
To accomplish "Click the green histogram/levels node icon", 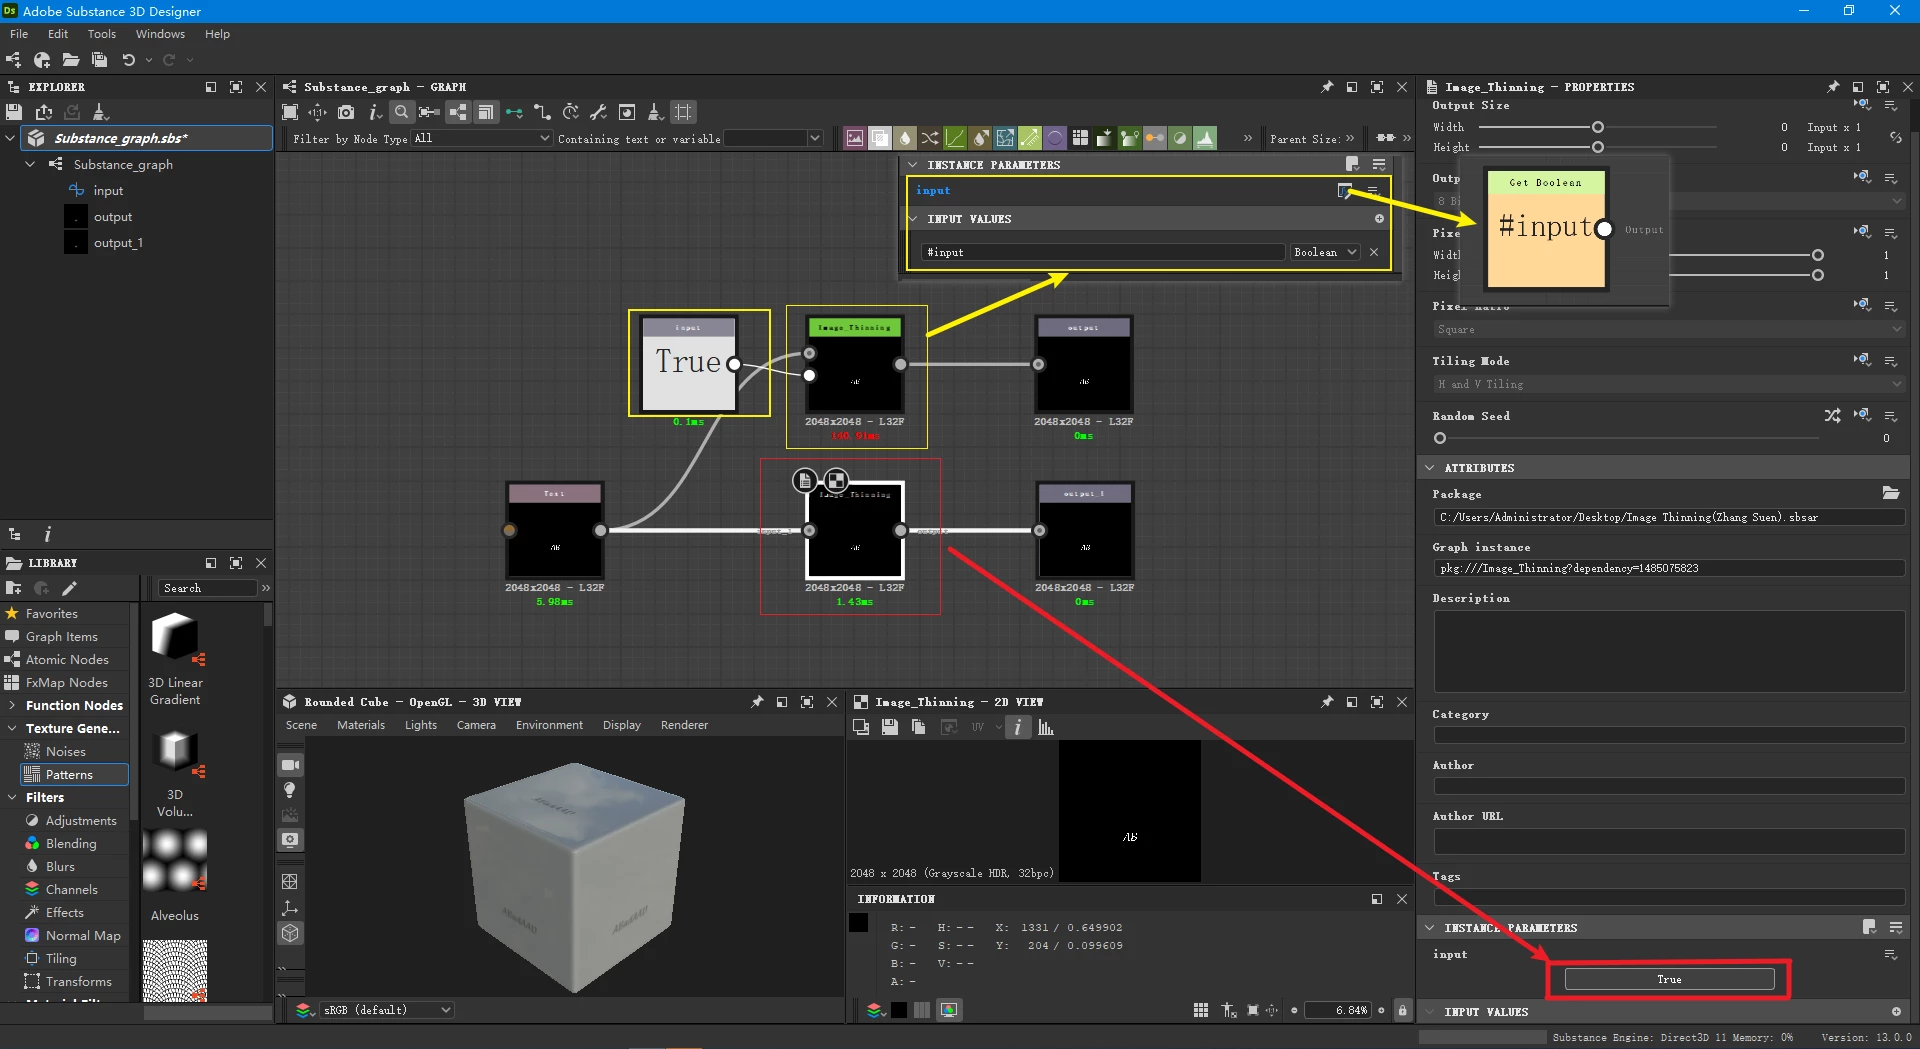I will coord(1205,138).
